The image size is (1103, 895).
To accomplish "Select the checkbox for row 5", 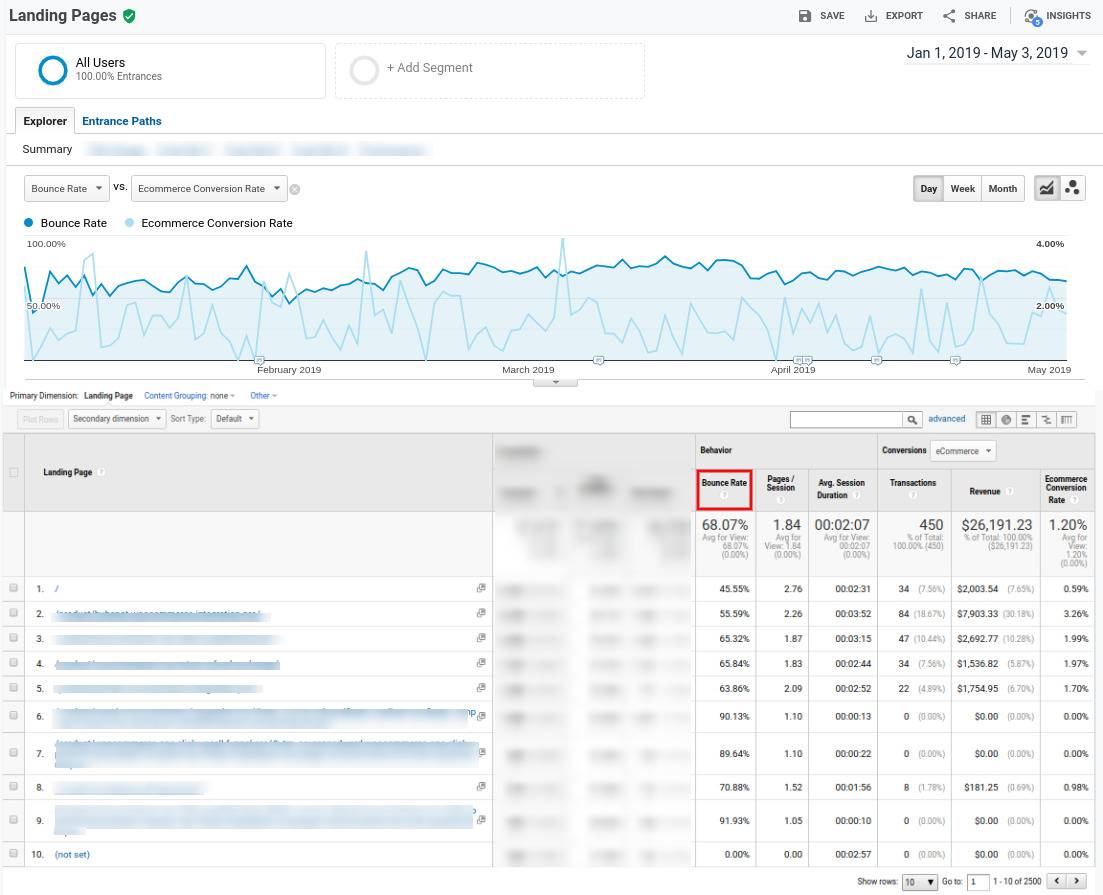I will (13, 688).
